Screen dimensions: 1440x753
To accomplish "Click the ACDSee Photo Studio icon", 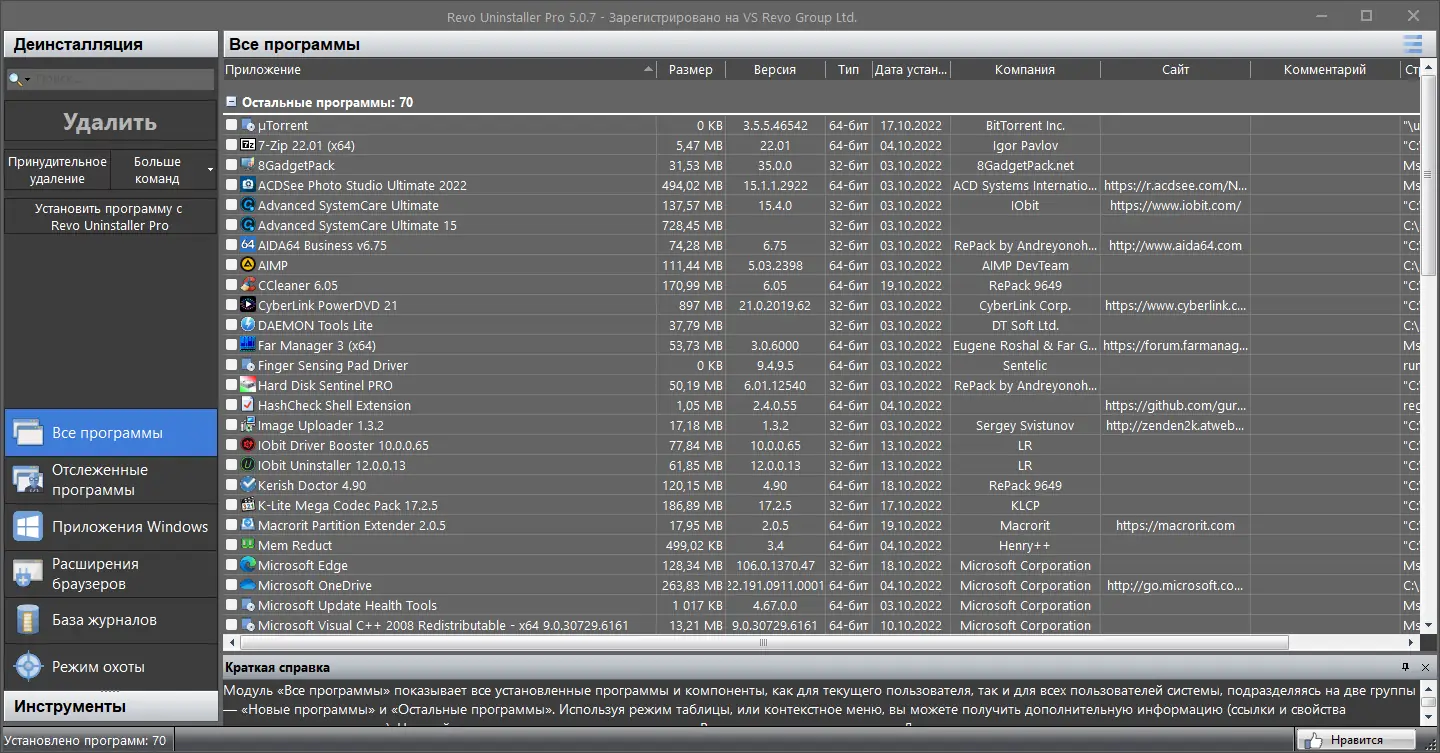I will (x=248, y=185).
